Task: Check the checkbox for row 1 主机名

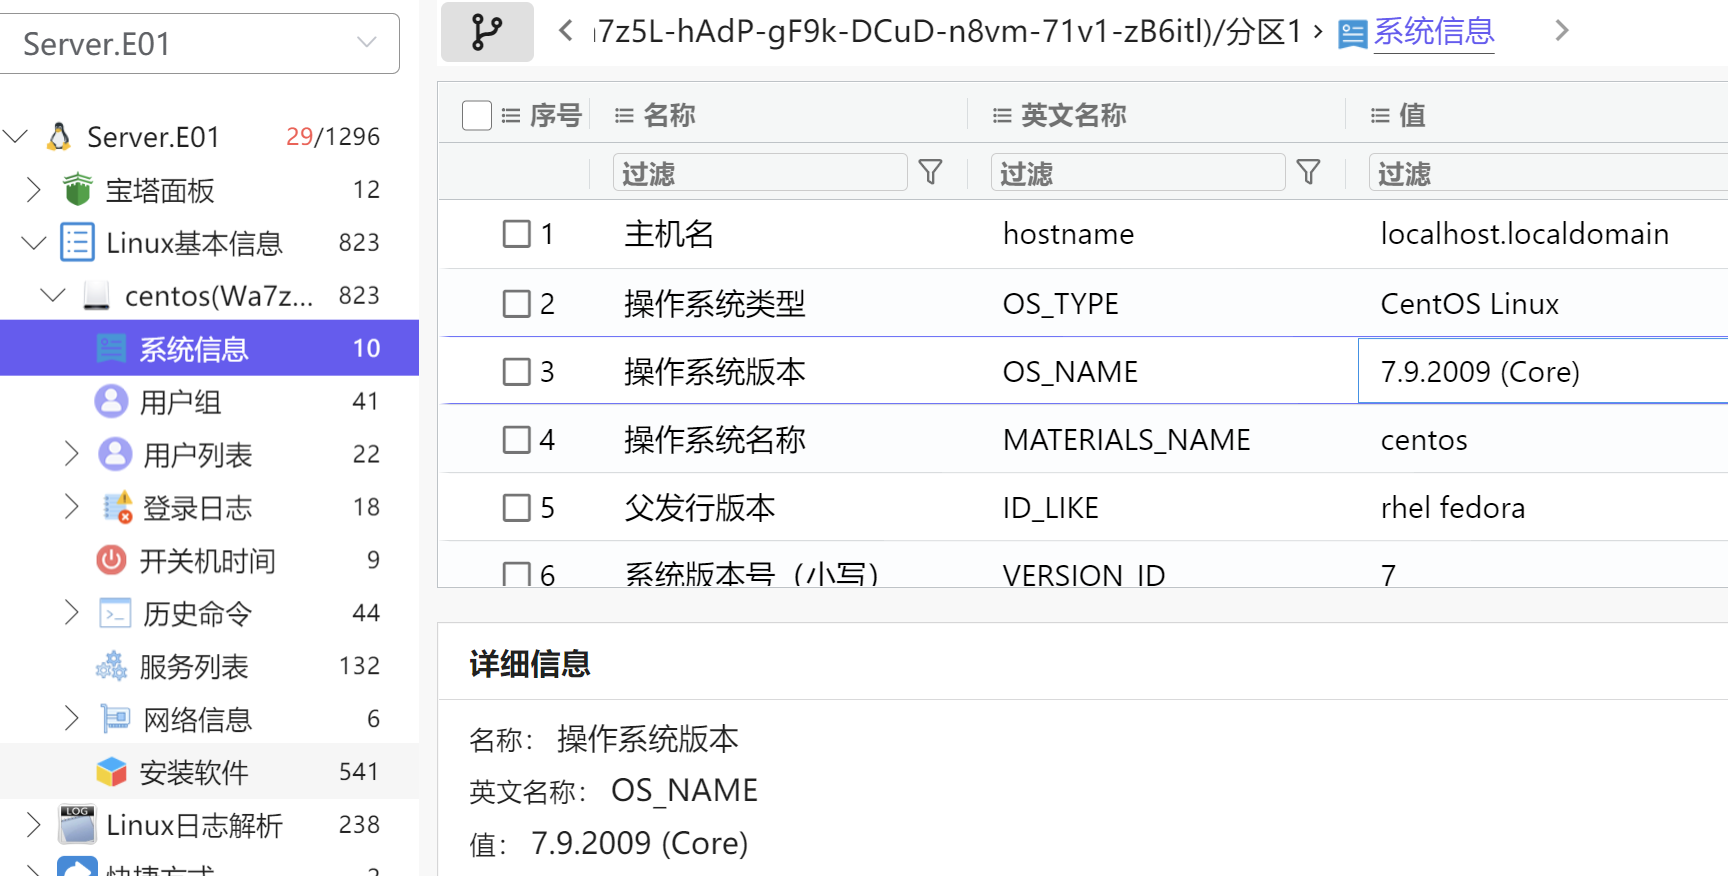Action: pyautogui.click(x=516, y=234)
